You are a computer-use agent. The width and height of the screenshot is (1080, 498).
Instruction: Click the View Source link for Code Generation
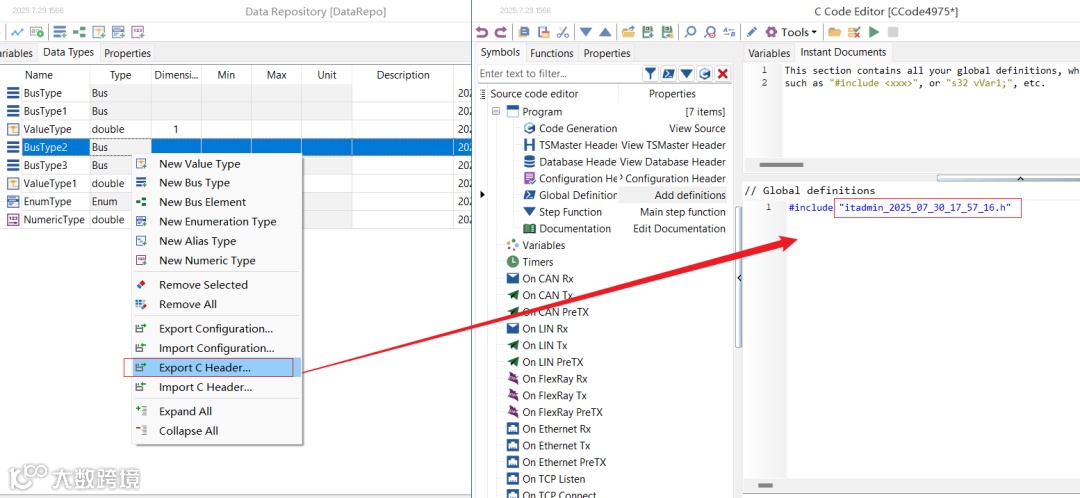697,128
